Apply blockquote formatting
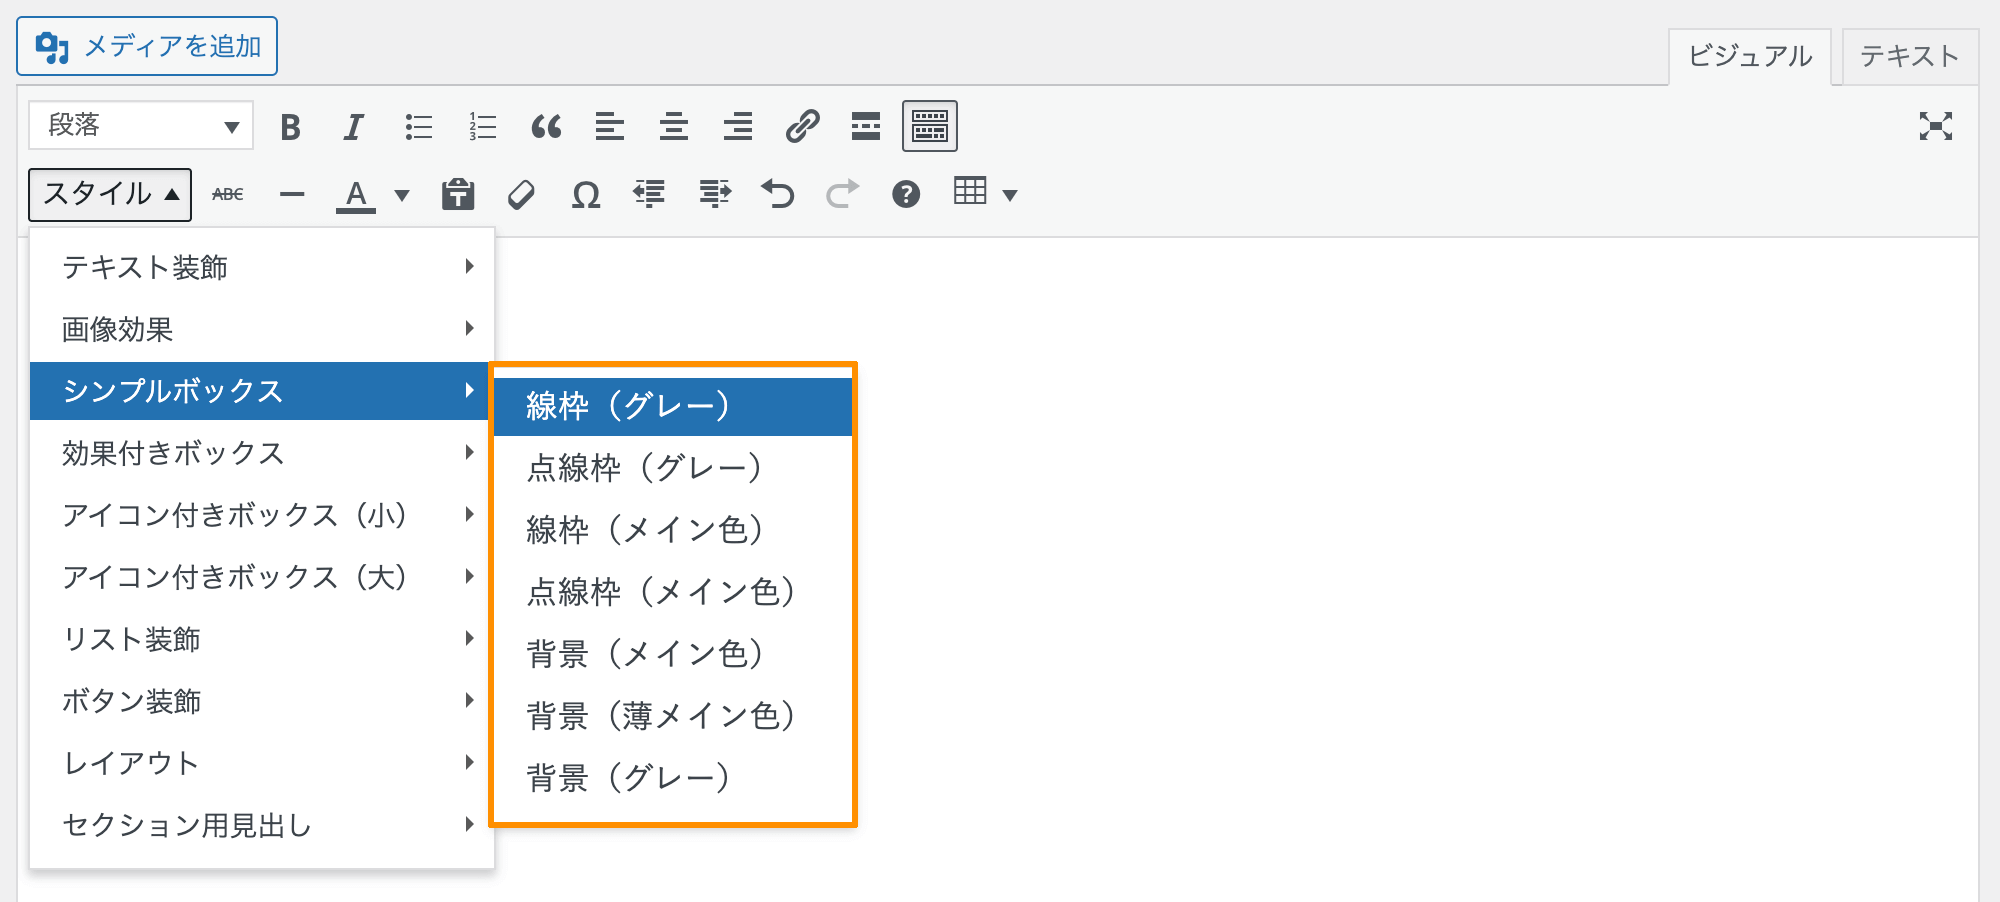 546,126
